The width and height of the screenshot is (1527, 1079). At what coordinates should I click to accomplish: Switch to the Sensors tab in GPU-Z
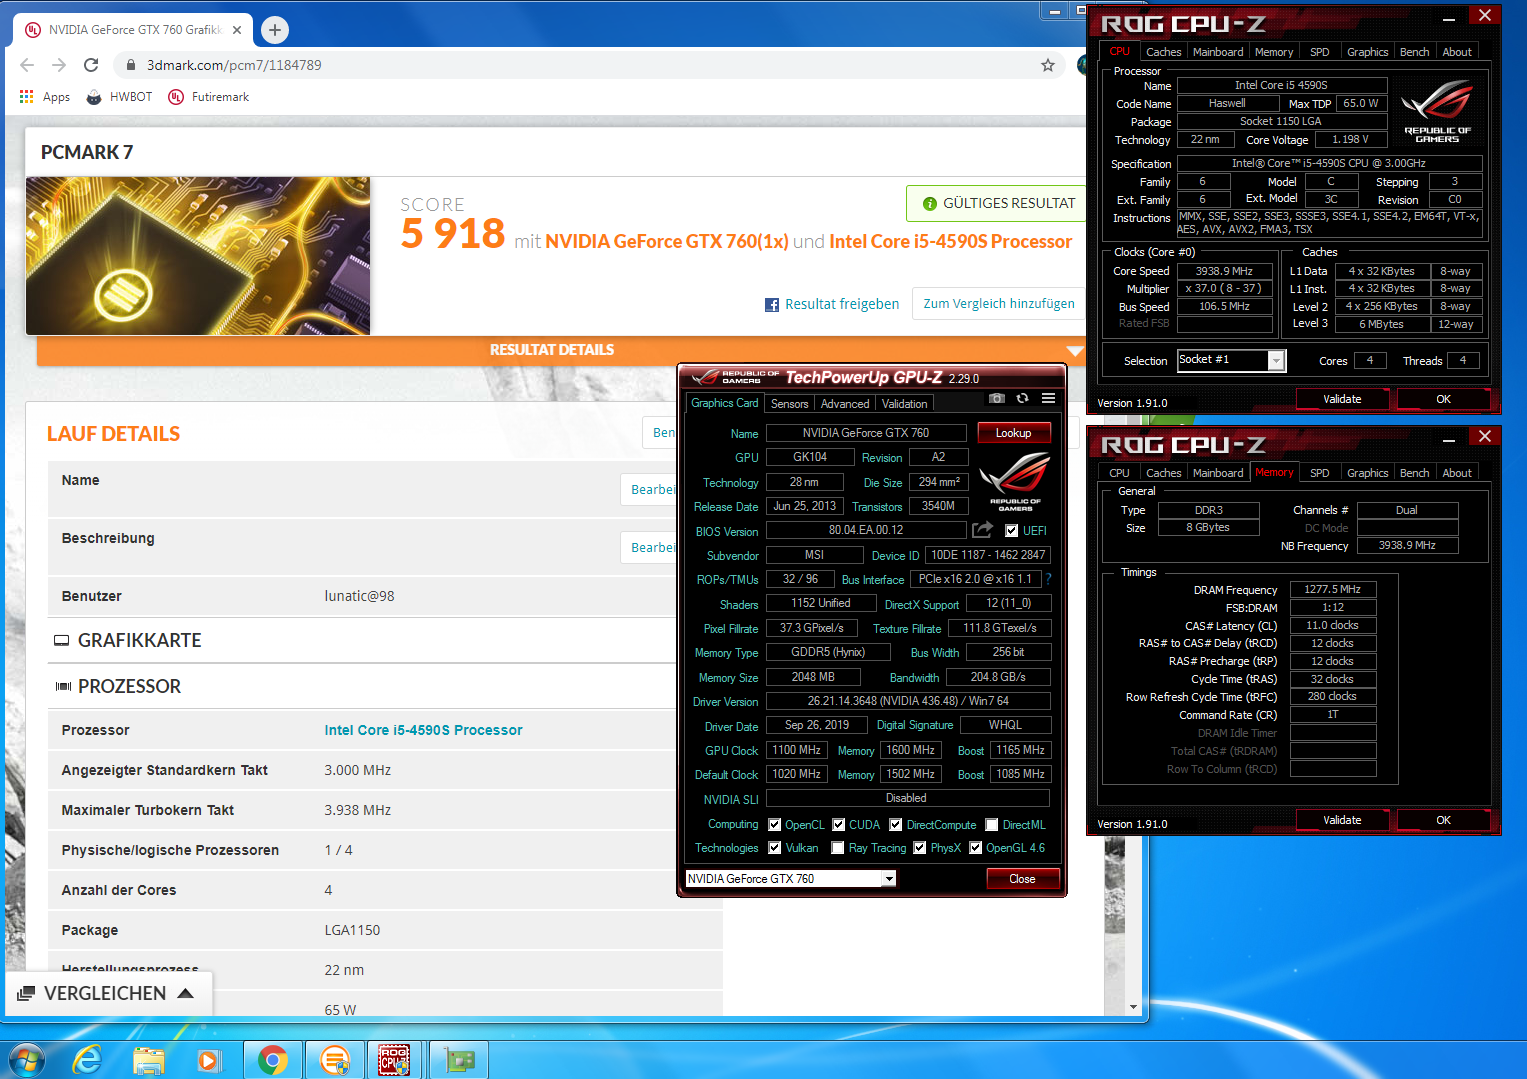pyautogui.click(x=789, y=404)
